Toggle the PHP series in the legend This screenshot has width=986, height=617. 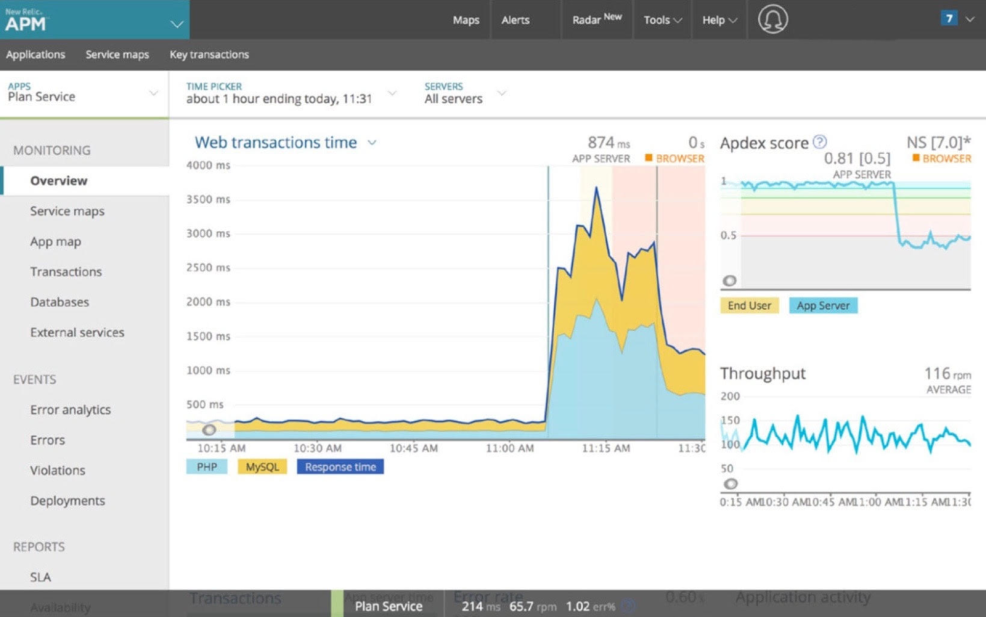tap(205, 466)
